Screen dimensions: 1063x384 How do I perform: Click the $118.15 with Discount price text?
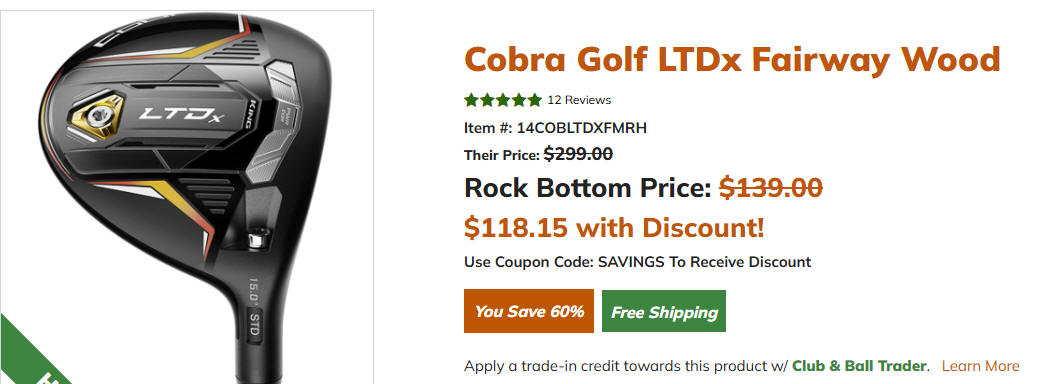coord(614,227)
